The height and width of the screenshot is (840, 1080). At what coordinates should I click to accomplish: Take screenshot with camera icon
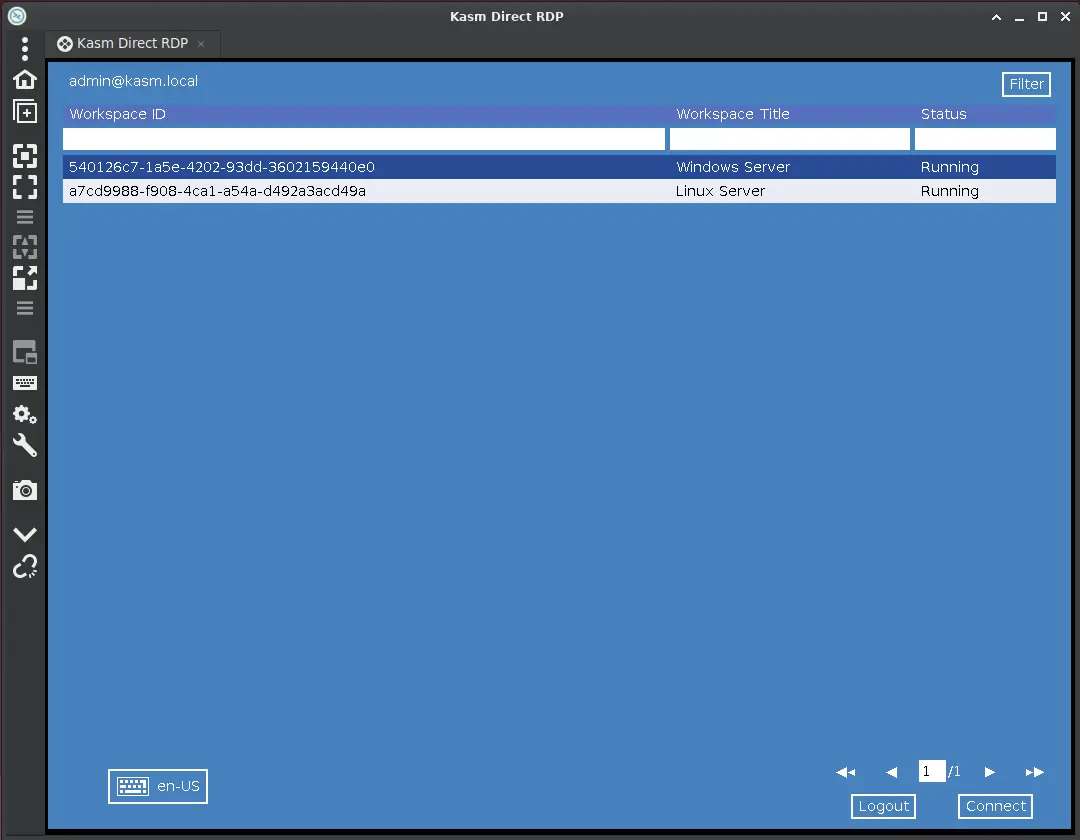[25, 490]
